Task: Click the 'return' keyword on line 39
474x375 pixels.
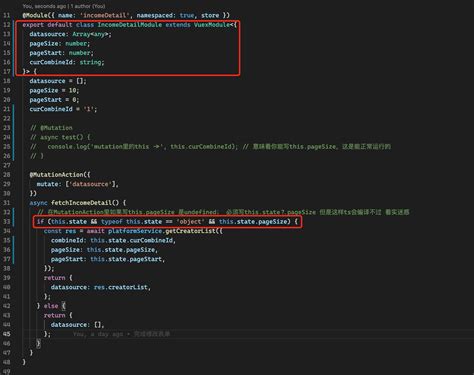Action: coord(54,278)
